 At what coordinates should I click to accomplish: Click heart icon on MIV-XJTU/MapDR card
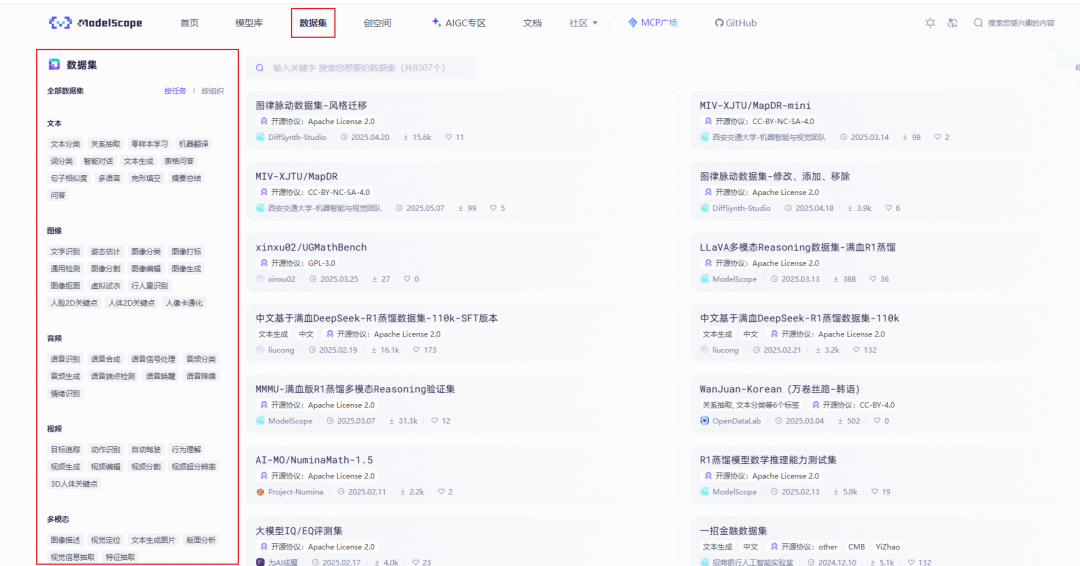pos(493,208)
